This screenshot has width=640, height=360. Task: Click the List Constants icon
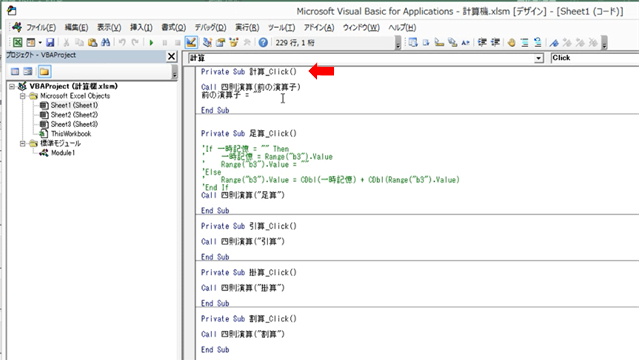(426, 42)
